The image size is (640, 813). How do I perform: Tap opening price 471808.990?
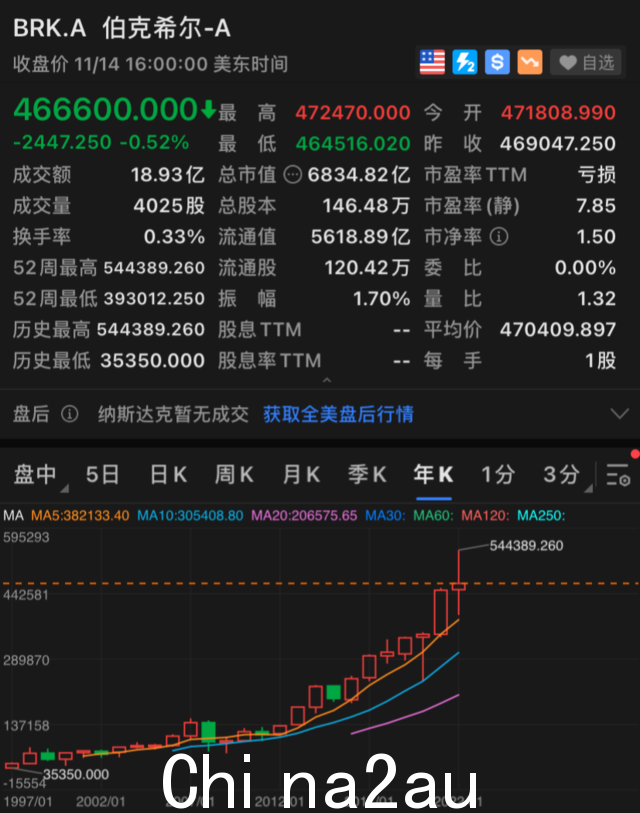point(558,113)
